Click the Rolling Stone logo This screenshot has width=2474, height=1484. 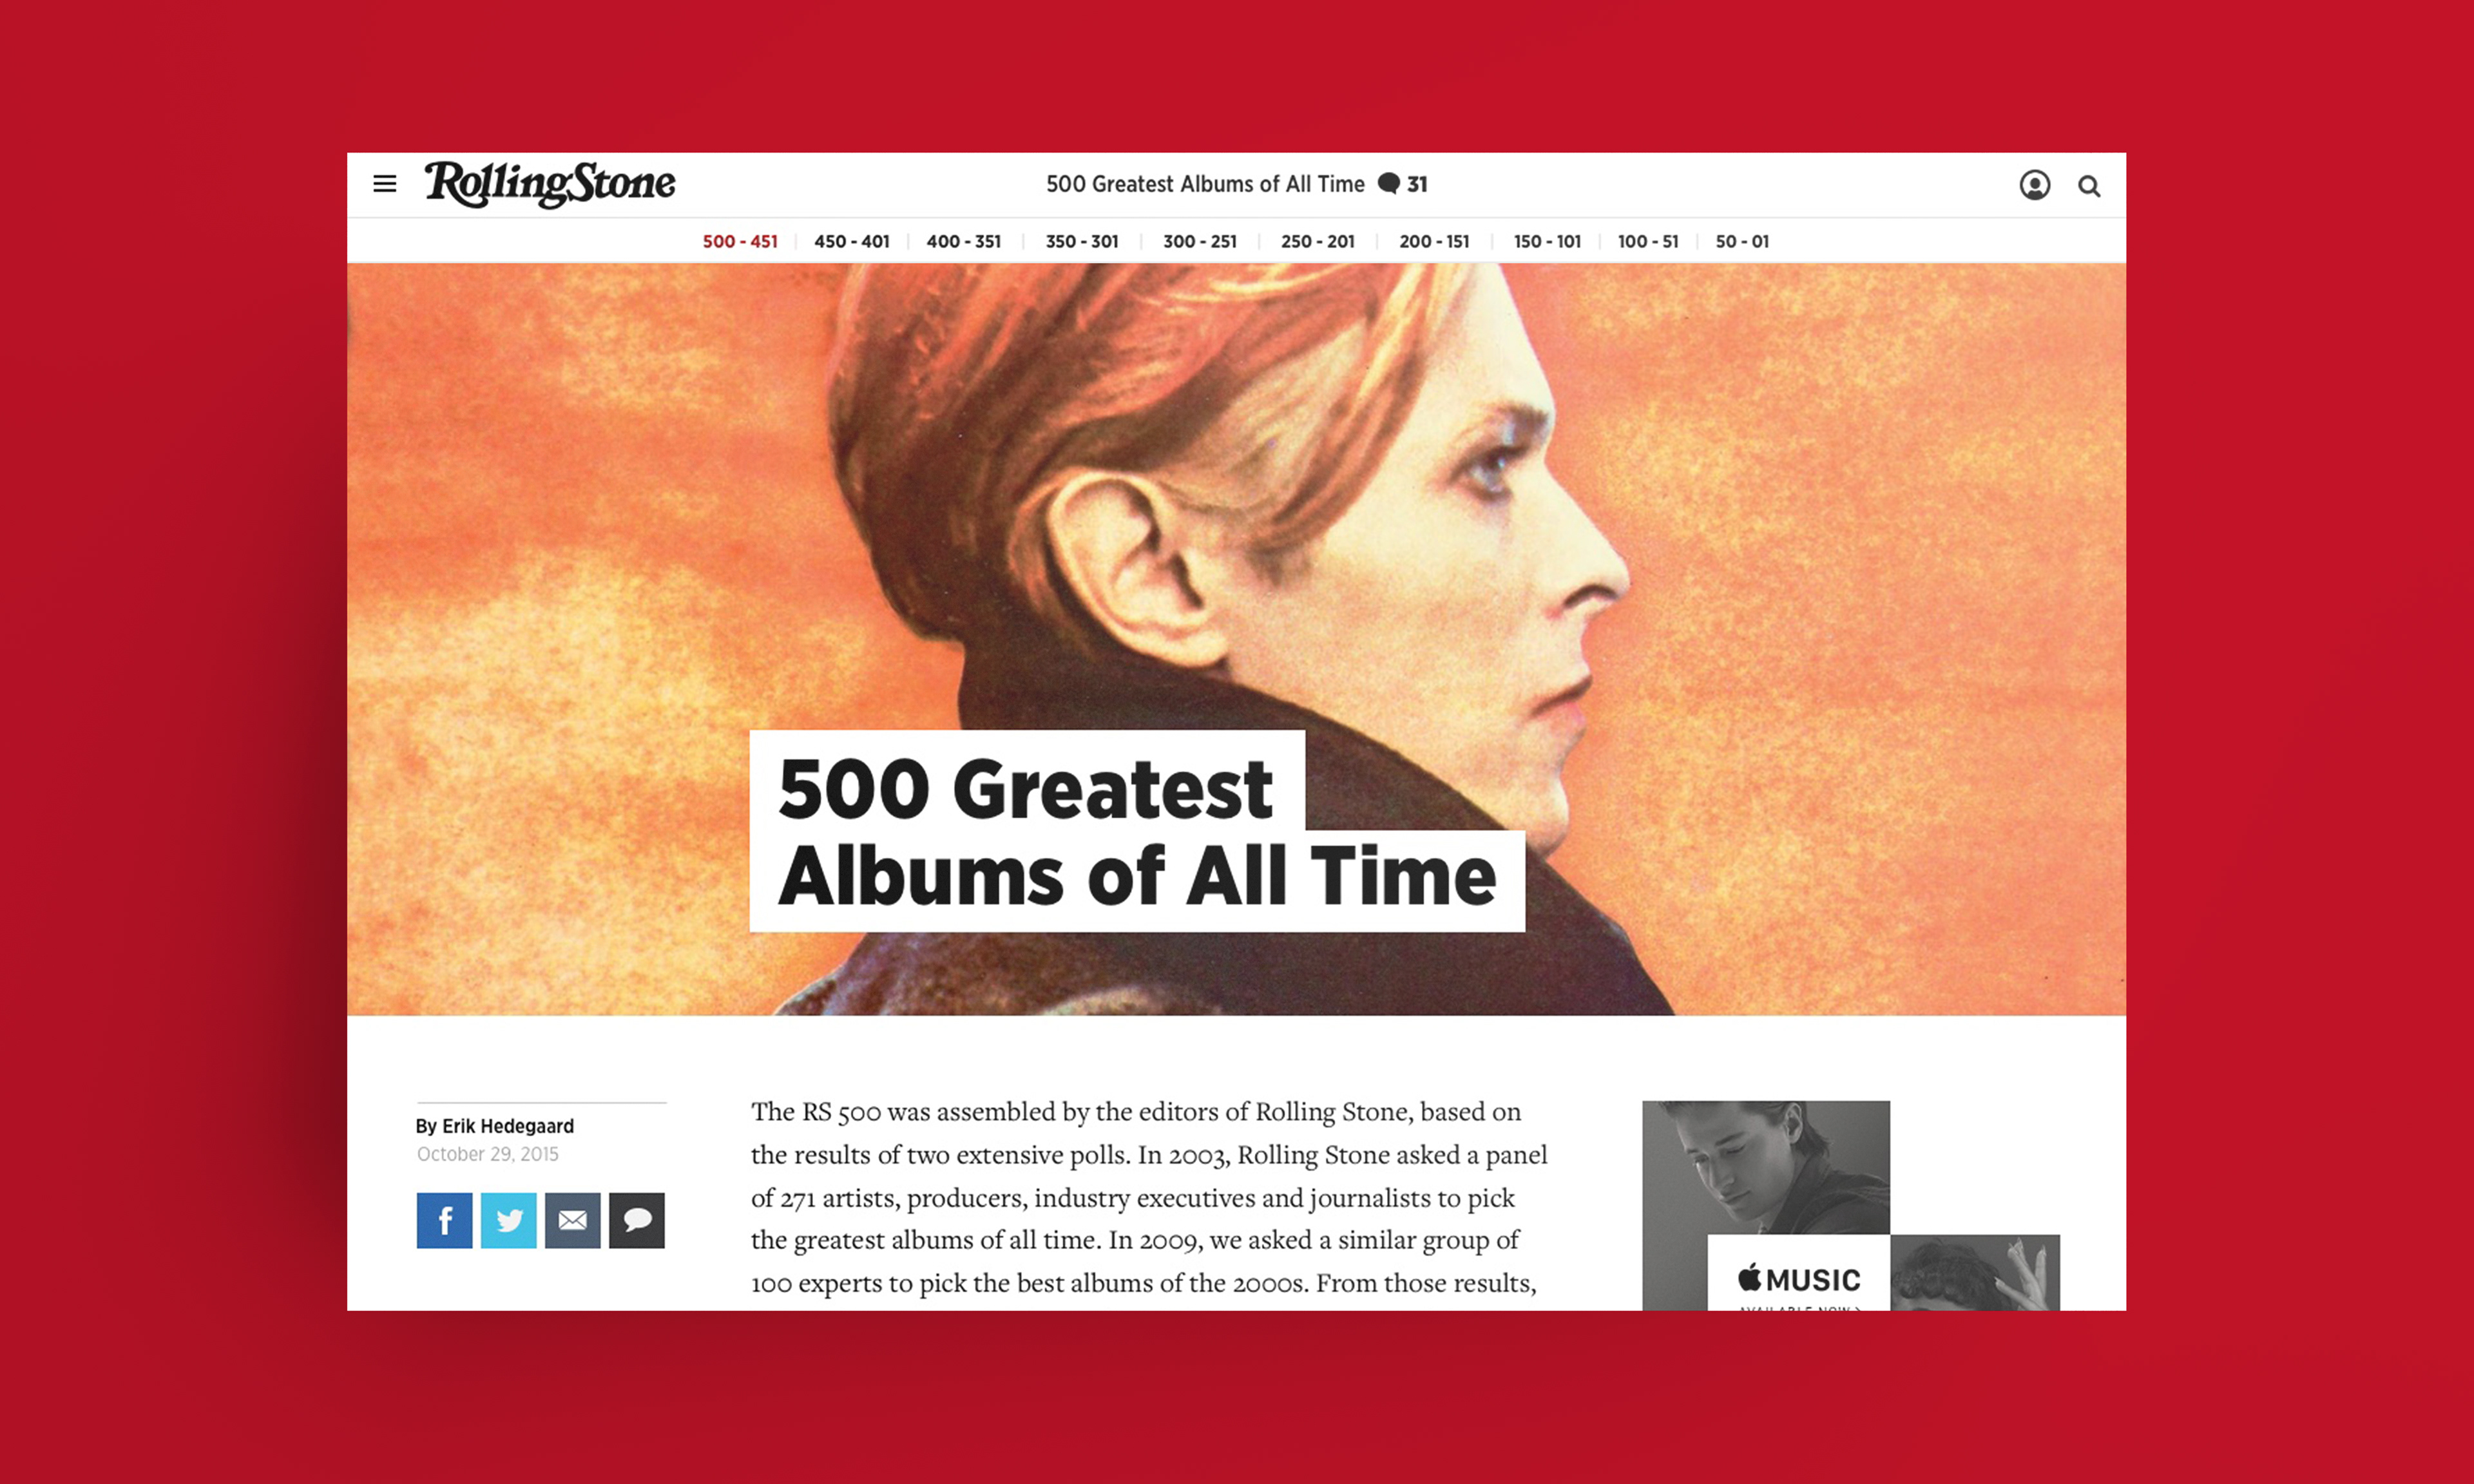[550, 184]
